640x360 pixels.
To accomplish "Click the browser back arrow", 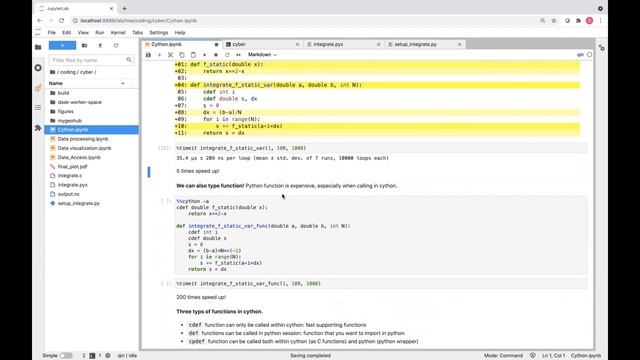I will (x=40, y=20).
